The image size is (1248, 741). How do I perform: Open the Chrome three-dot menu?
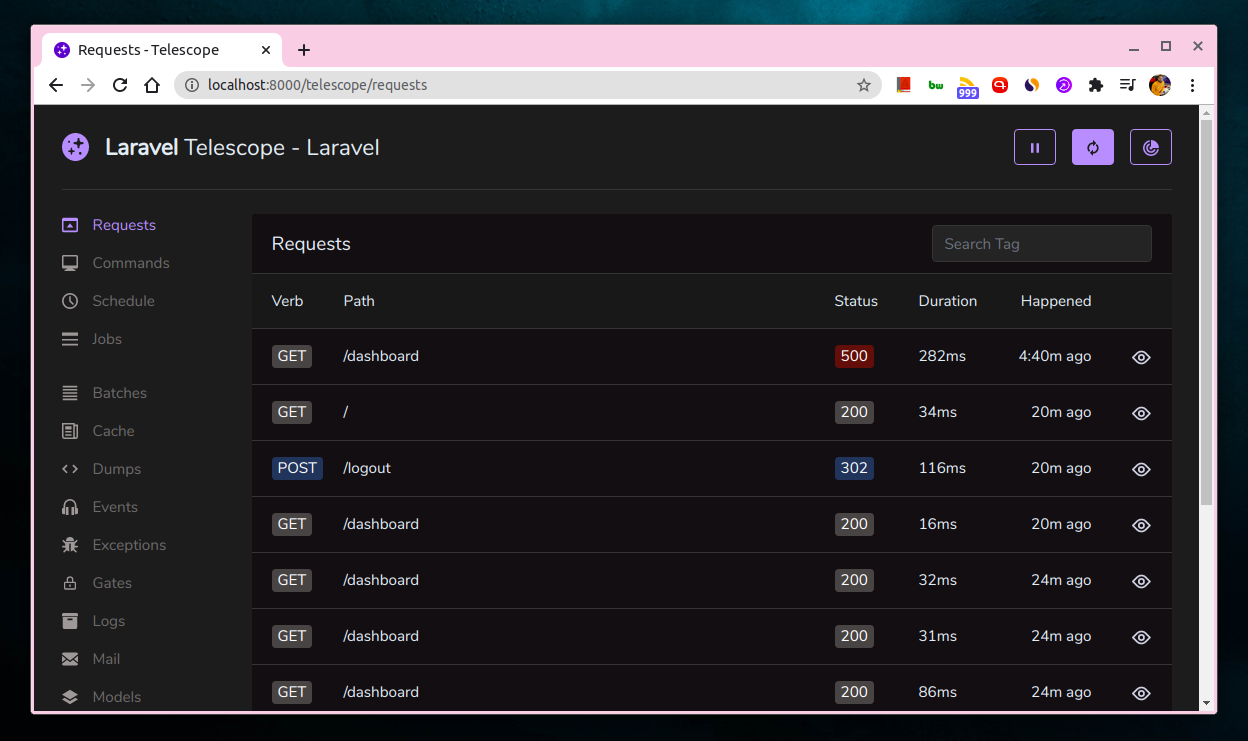point(1192,85)
